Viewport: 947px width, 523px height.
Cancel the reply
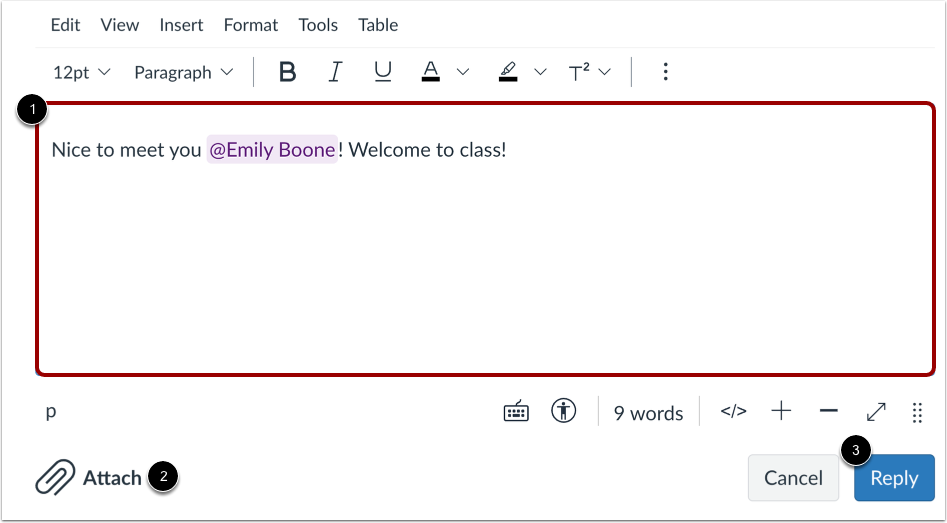[x=793, y=478]
